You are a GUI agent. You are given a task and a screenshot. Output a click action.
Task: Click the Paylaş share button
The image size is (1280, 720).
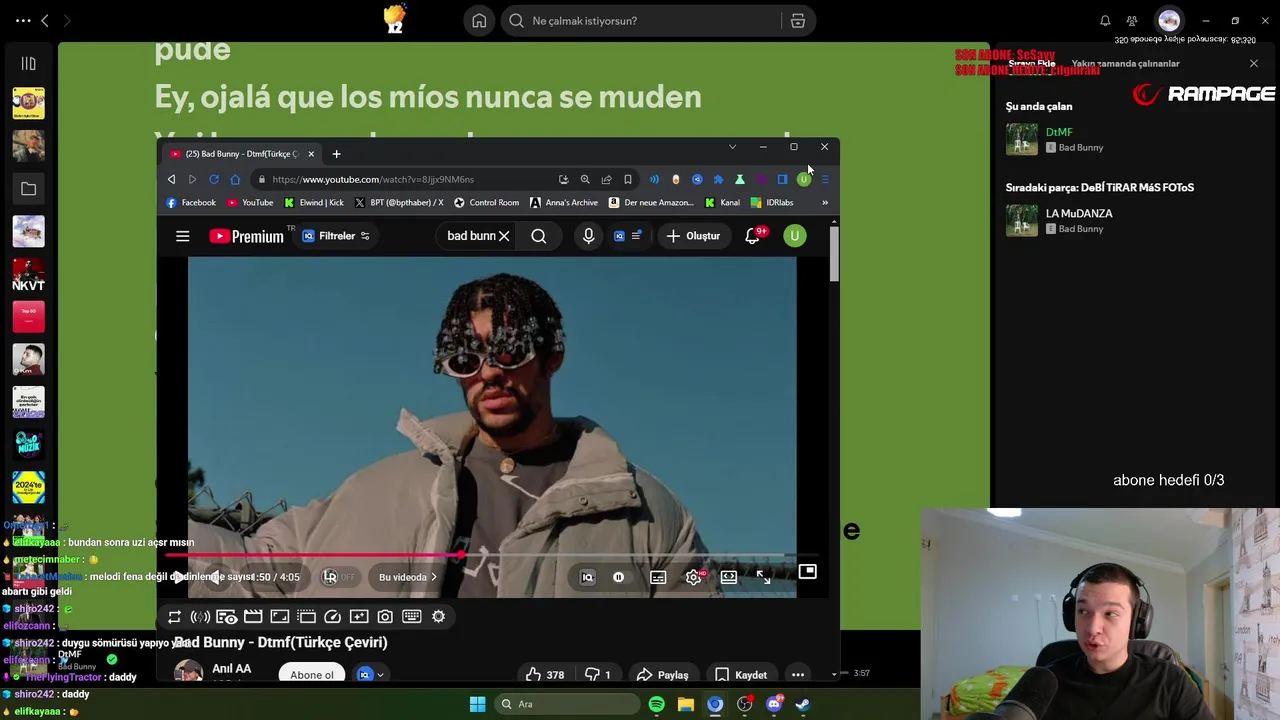(x=663, y=675)
